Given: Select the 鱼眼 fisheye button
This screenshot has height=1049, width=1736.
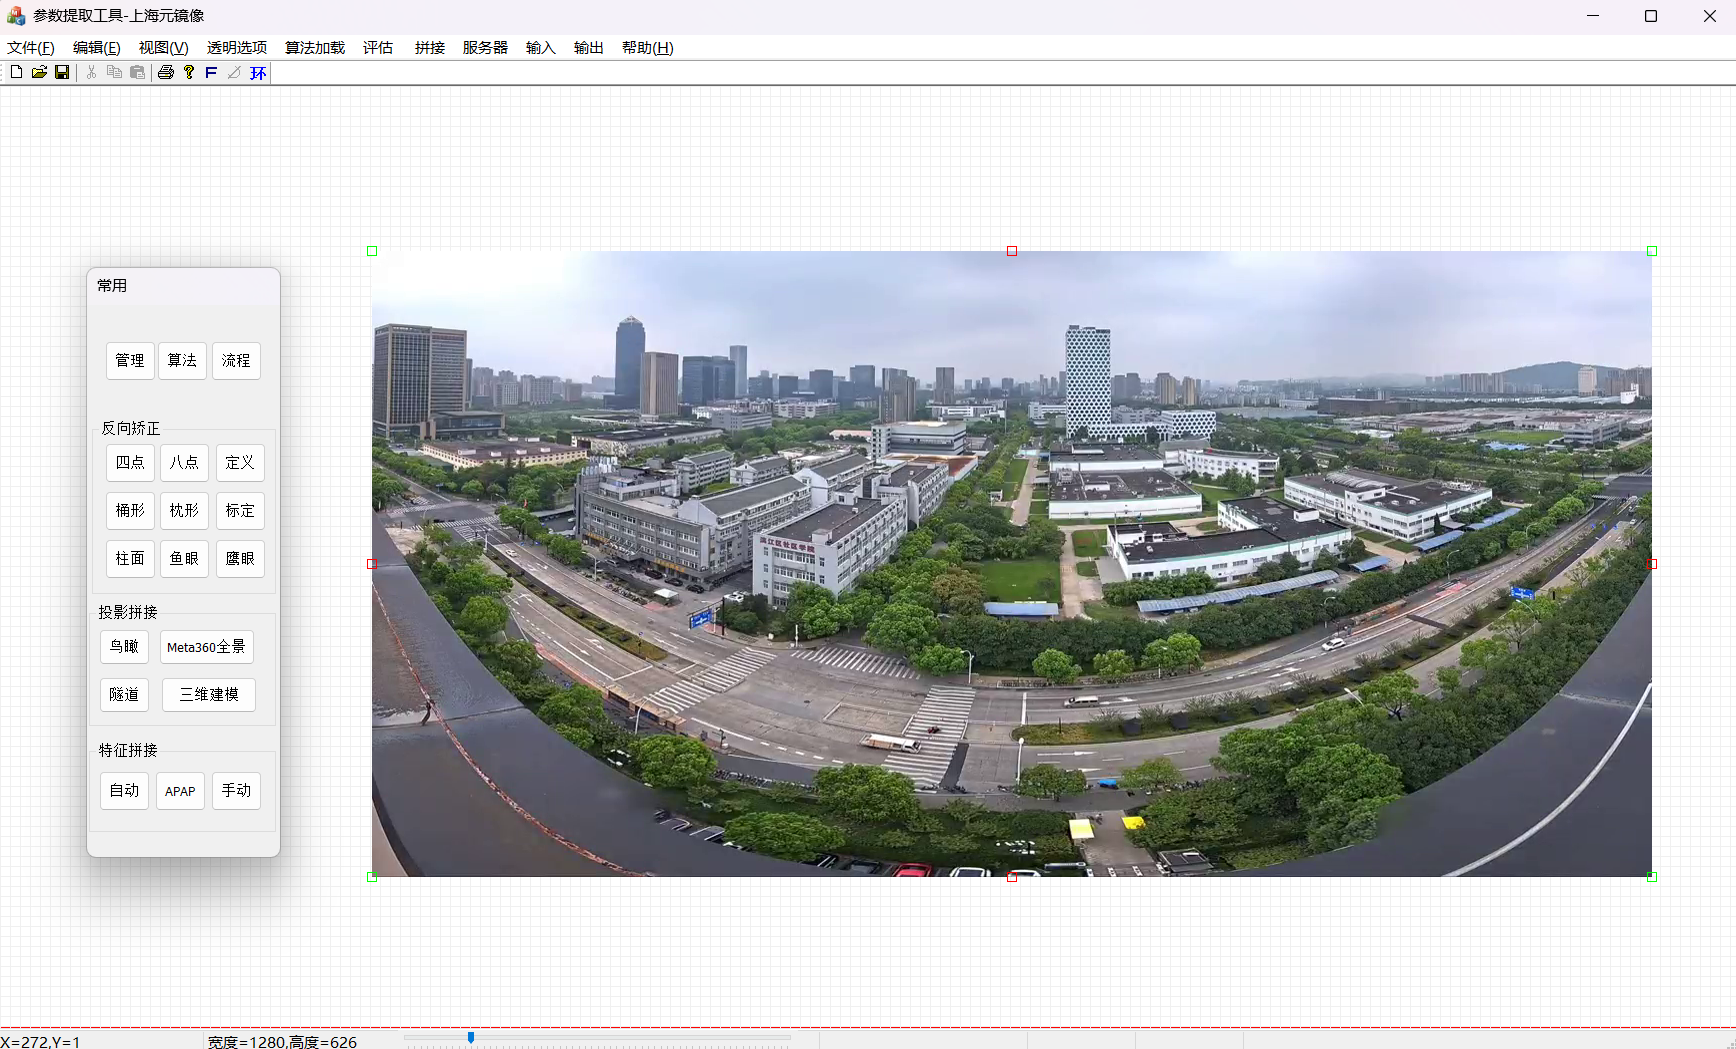Looking at the screenshot, I should click(x=184, y=559).
